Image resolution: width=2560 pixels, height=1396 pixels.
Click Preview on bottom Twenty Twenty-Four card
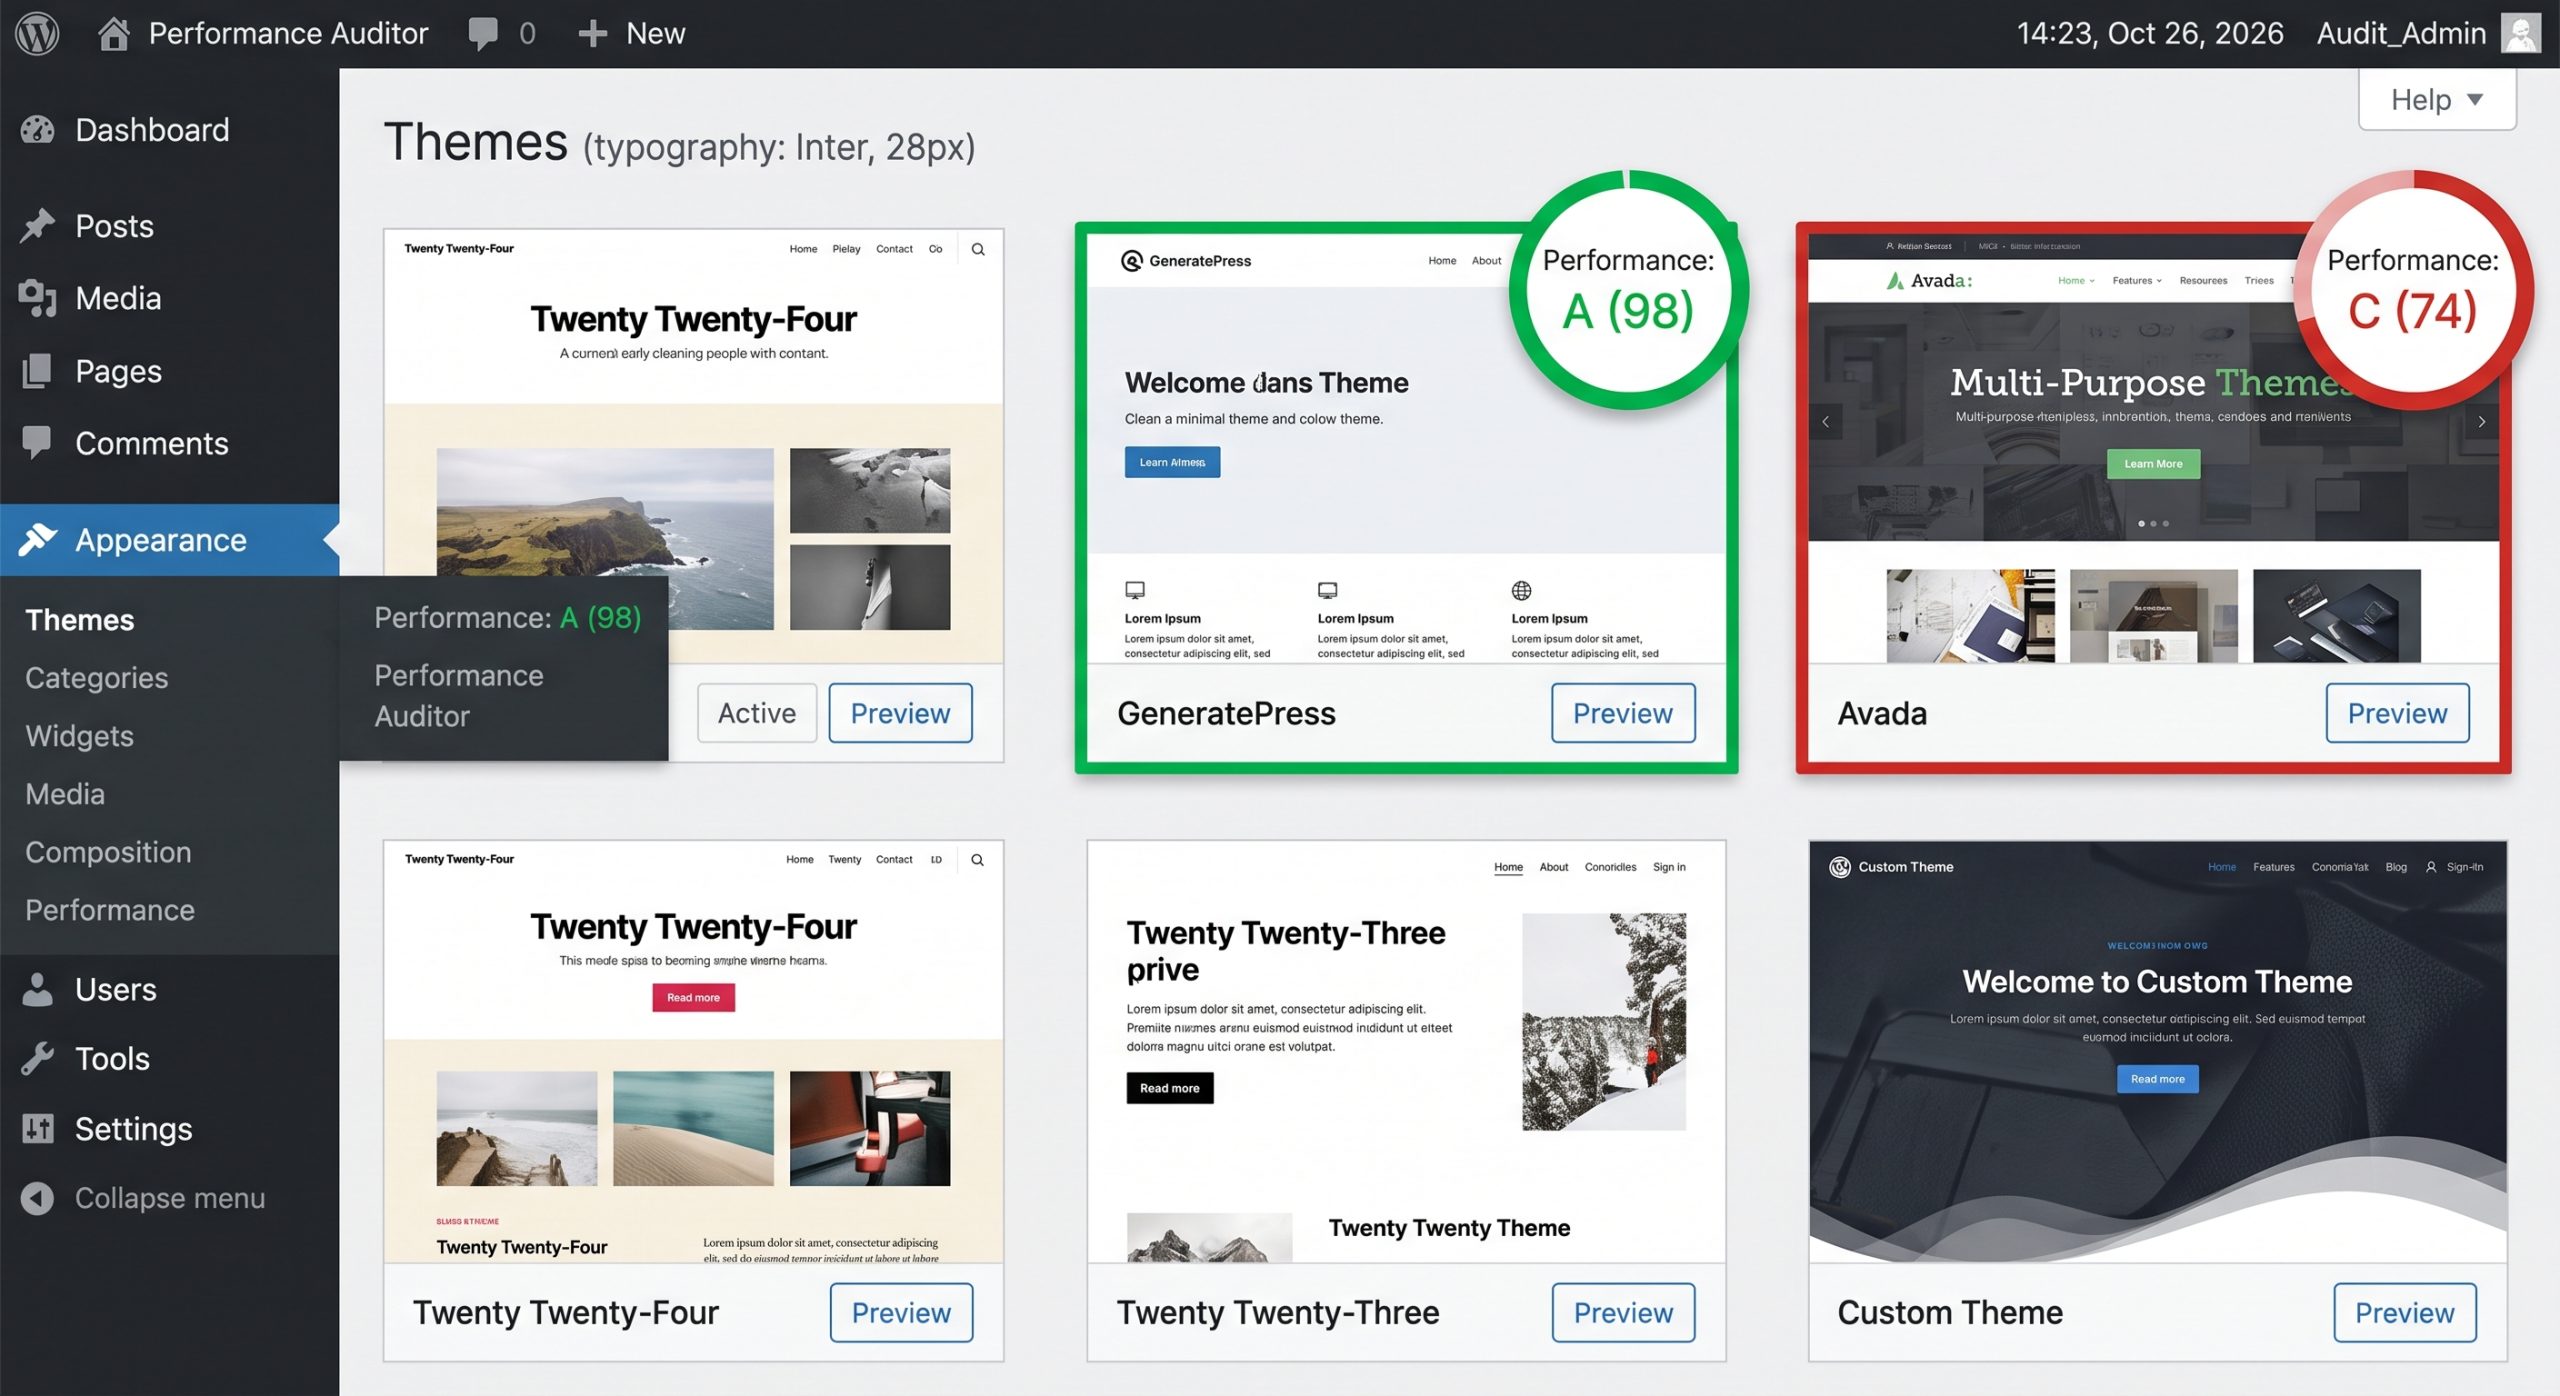coord(901,1313)
